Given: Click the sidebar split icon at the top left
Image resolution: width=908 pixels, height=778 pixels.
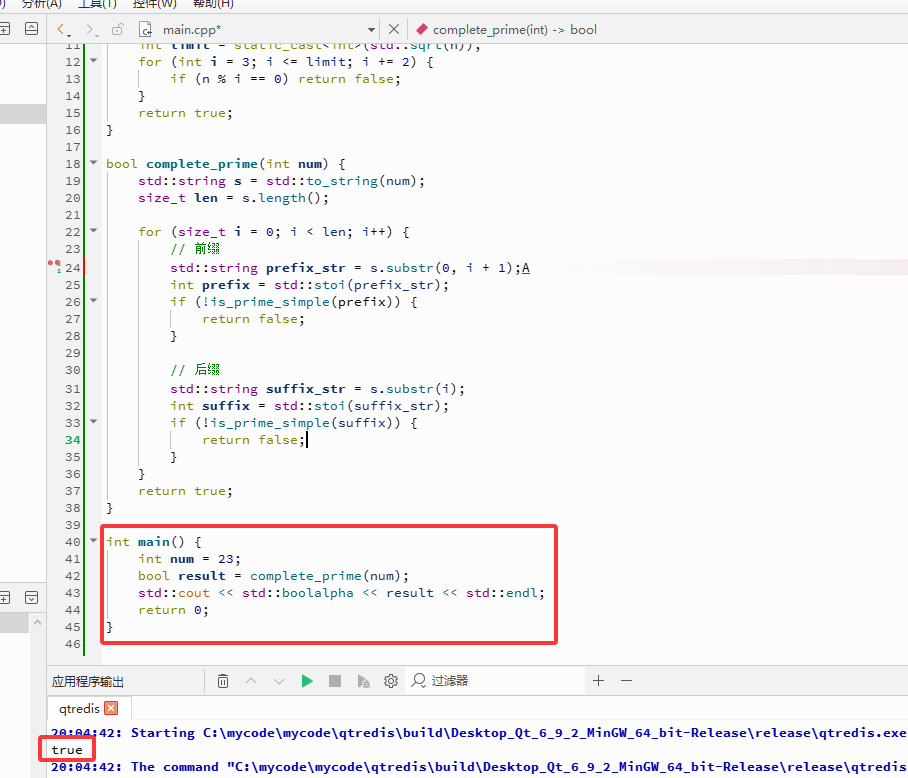Looking at the screenshot, I should 4,28.
